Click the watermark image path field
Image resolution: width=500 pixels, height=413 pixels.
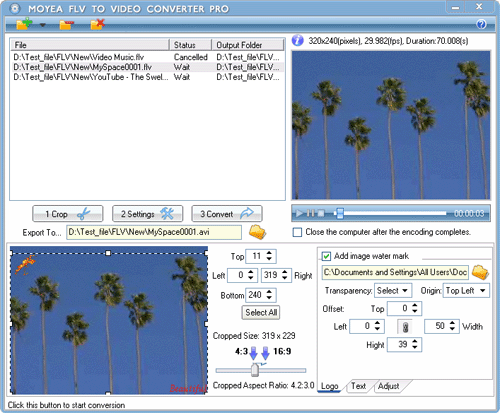[395, 272]
